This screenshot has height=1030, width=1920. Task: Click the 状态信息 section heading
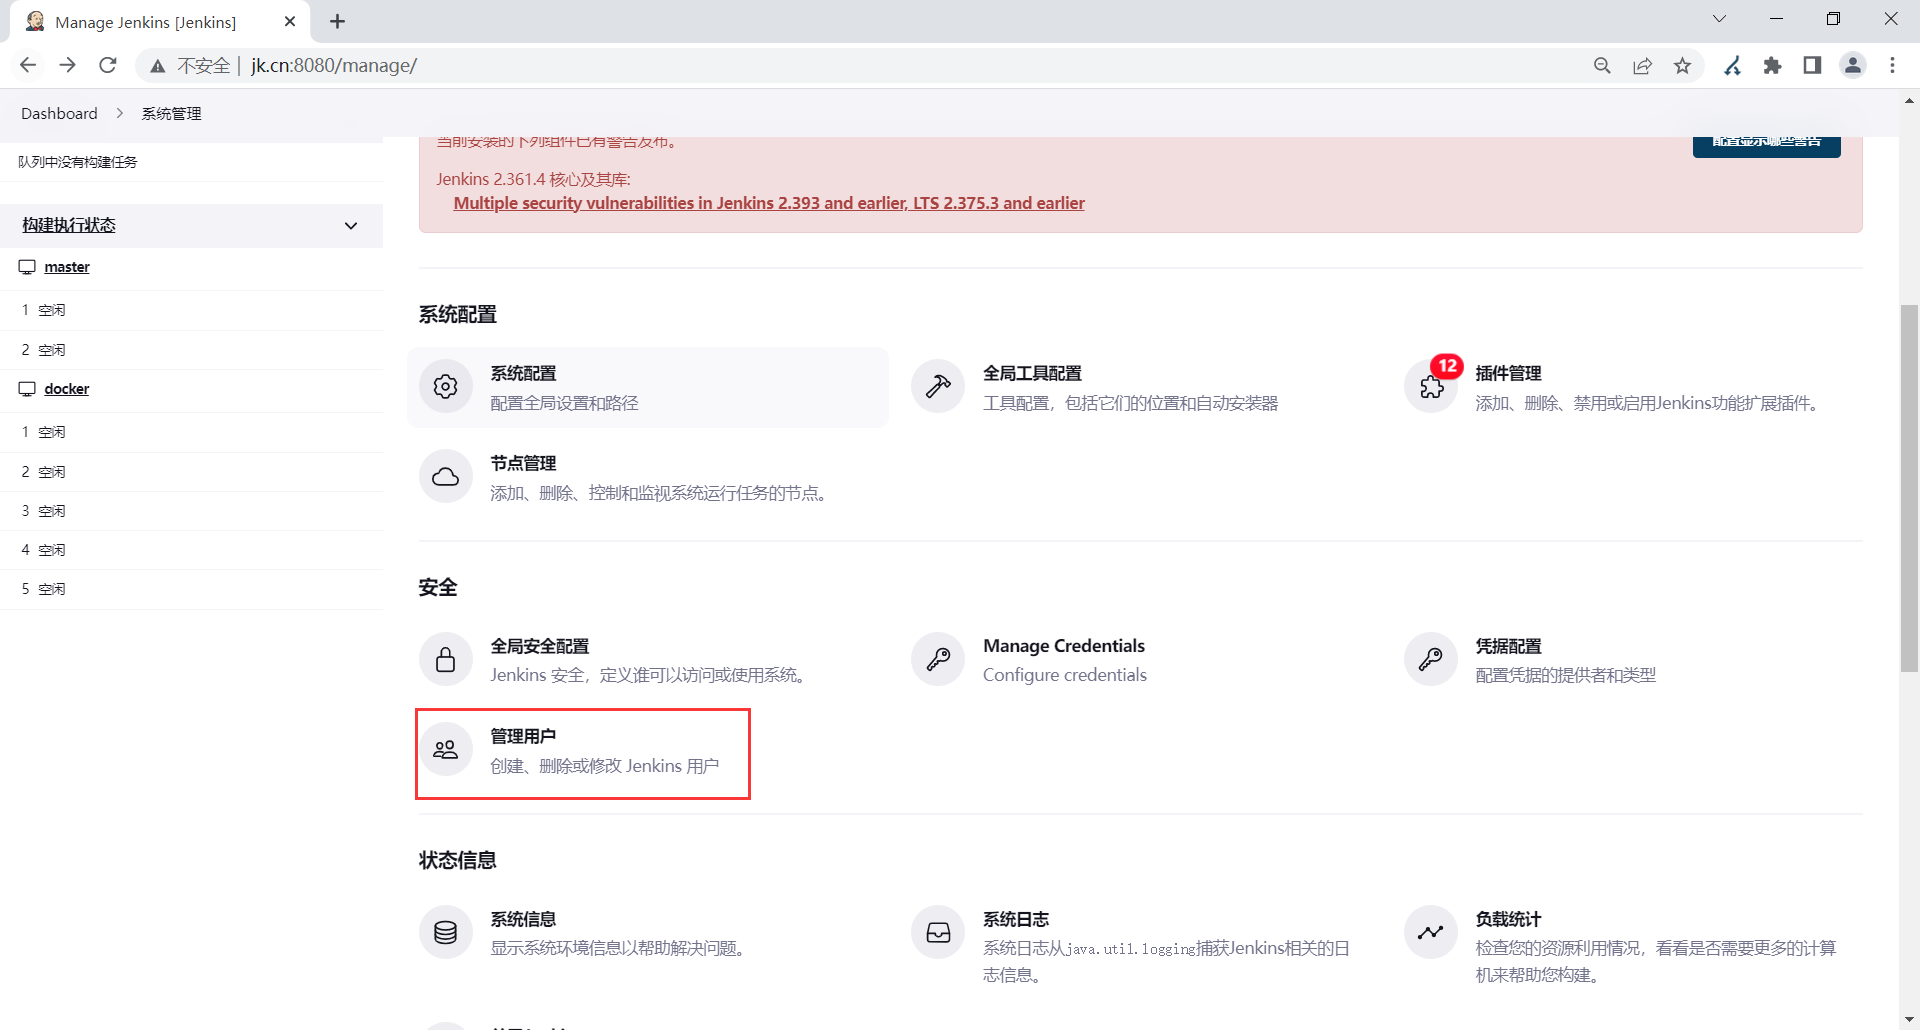458,860
